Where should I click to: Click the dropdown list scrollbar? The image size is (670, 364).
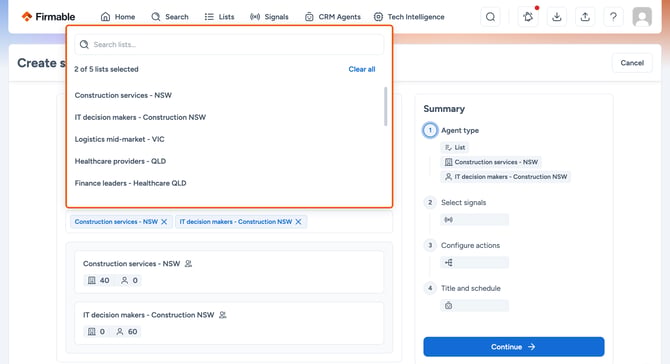386,106
